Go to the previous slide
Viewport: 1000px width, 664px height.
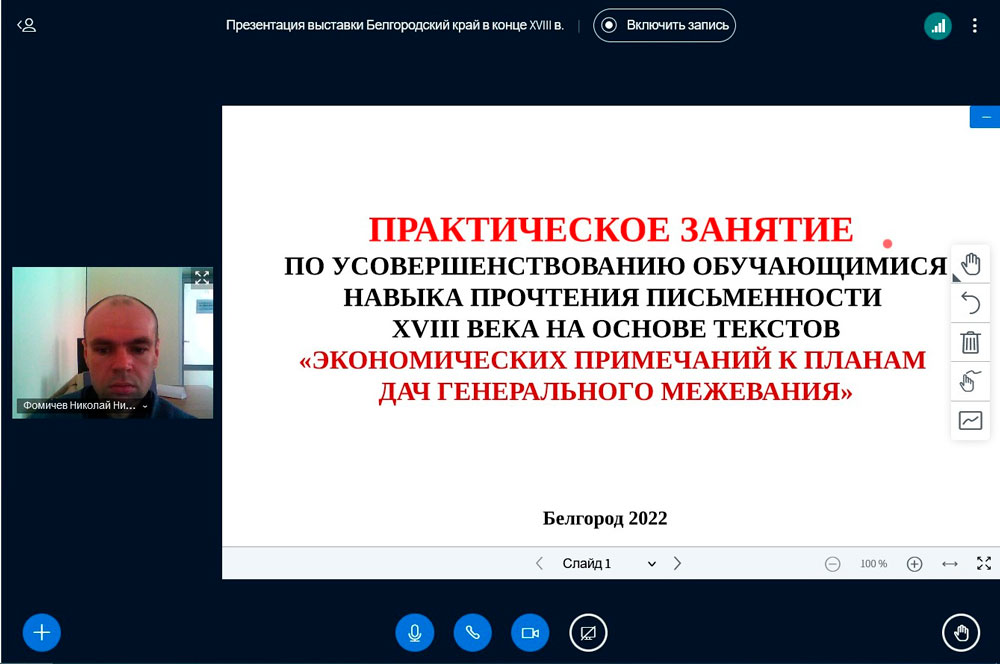[540, 563]
